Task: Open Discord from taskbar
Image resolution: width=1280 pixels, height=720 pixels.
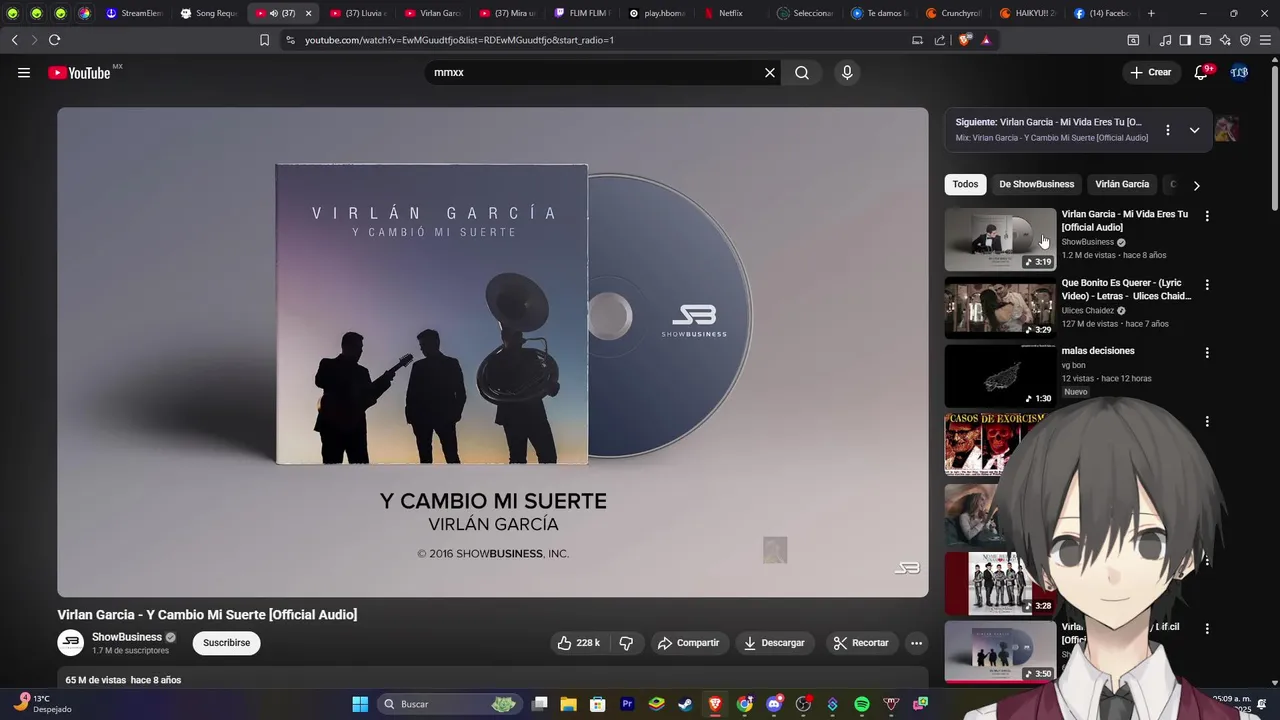Action: [x=774, y=704]
